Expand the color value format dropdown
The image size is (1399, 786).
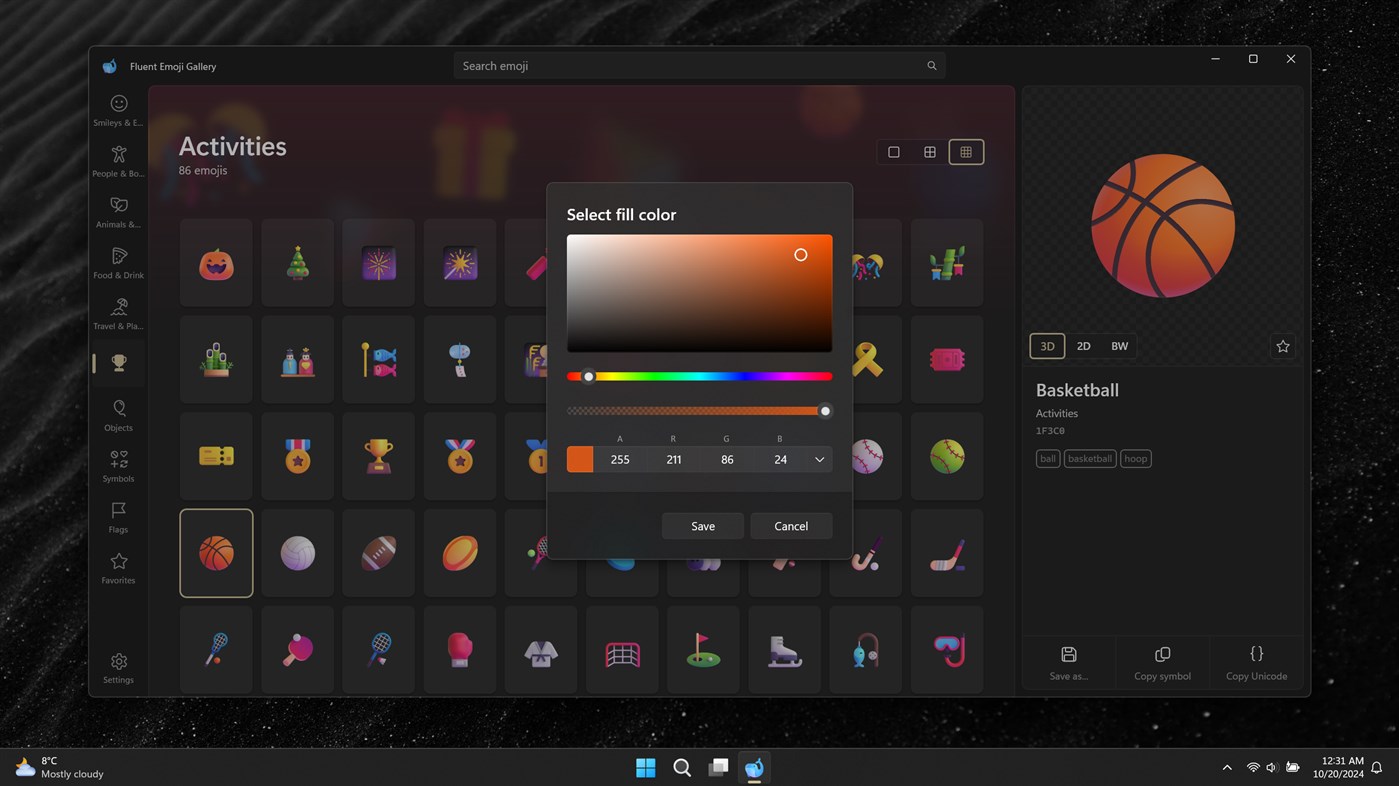point(819,459)
